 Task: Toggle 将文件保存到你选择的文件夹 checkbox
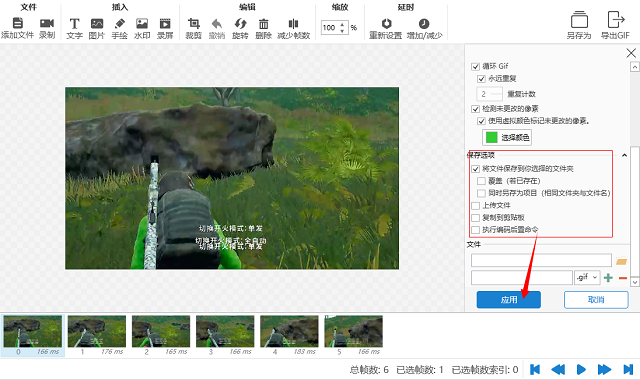coord(475,169)
